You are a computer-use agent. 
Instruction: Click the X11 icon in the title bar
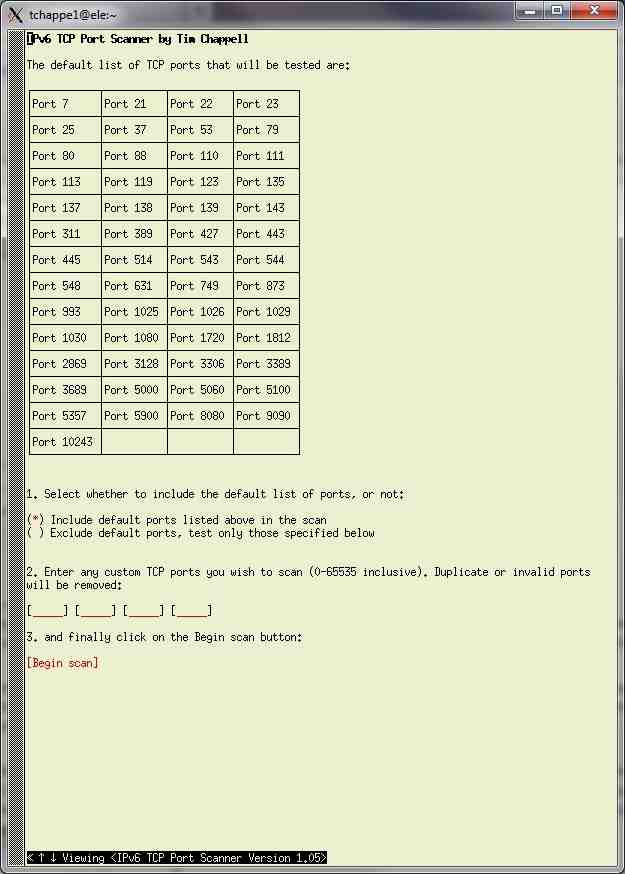click(x=15, y=12)
